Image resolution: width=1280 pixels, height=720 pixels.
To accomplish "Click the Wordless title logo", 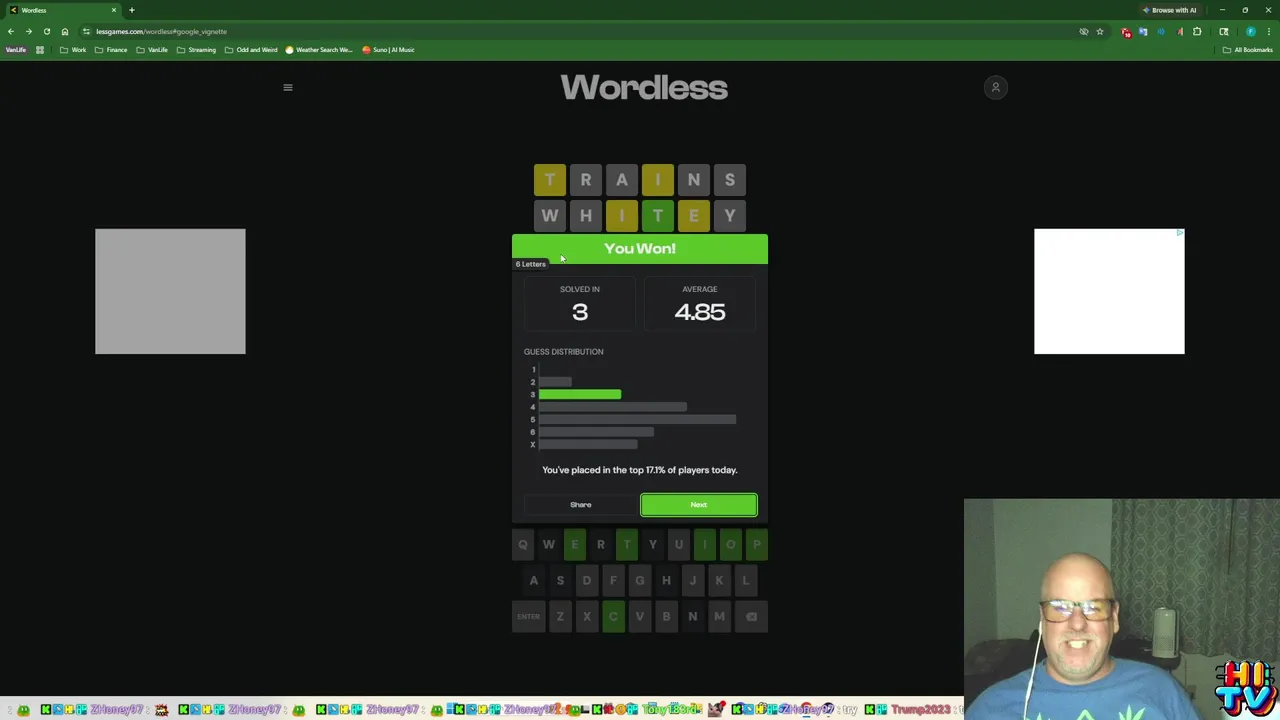I will 644,88.
